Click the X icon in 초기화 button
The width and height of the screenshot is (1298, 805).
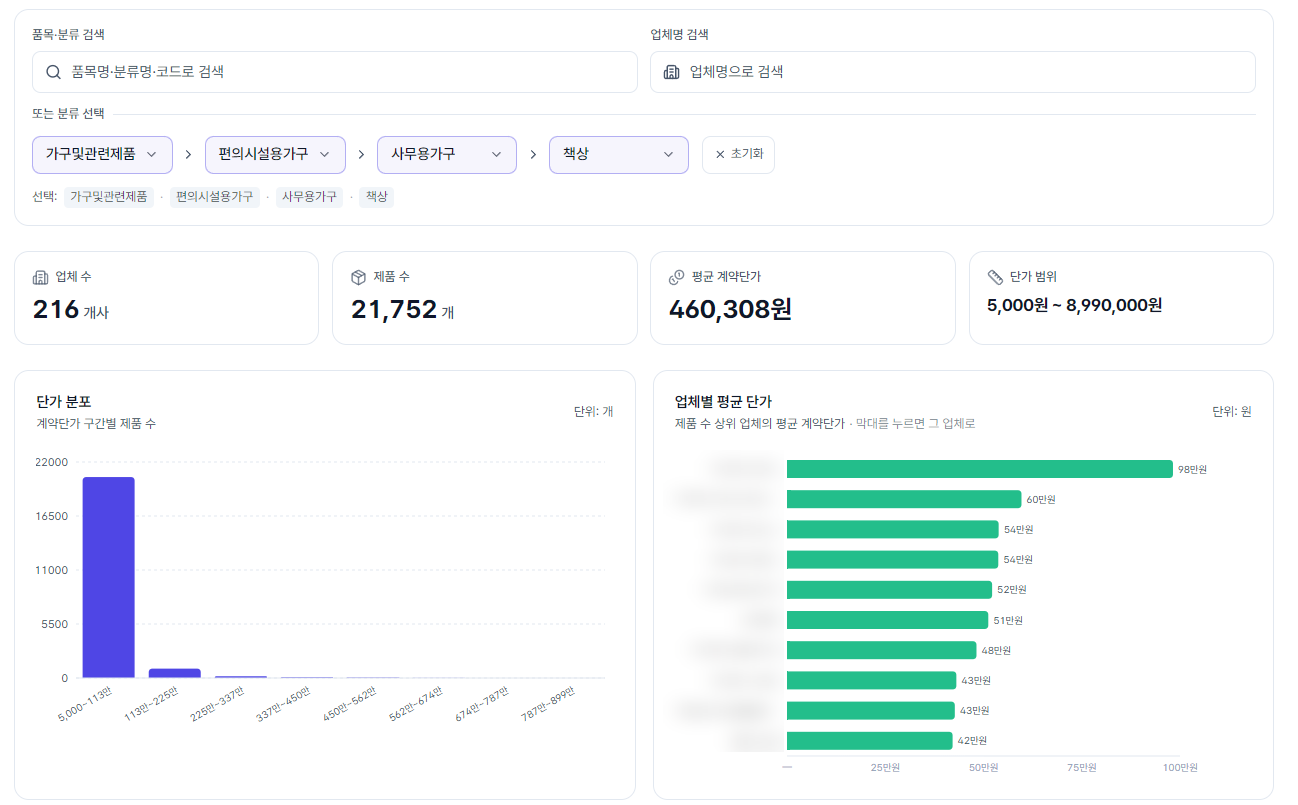[720, 155]
